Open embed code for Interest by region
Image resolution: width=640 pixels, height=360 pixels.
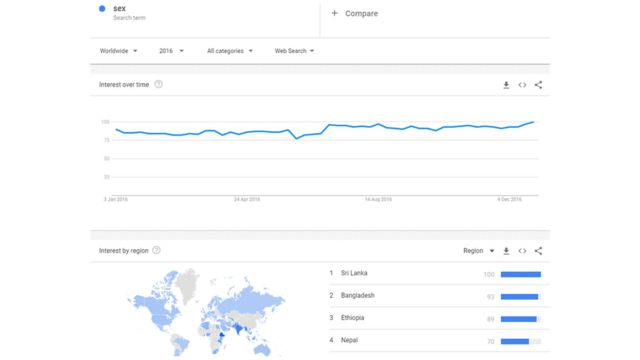522,251
